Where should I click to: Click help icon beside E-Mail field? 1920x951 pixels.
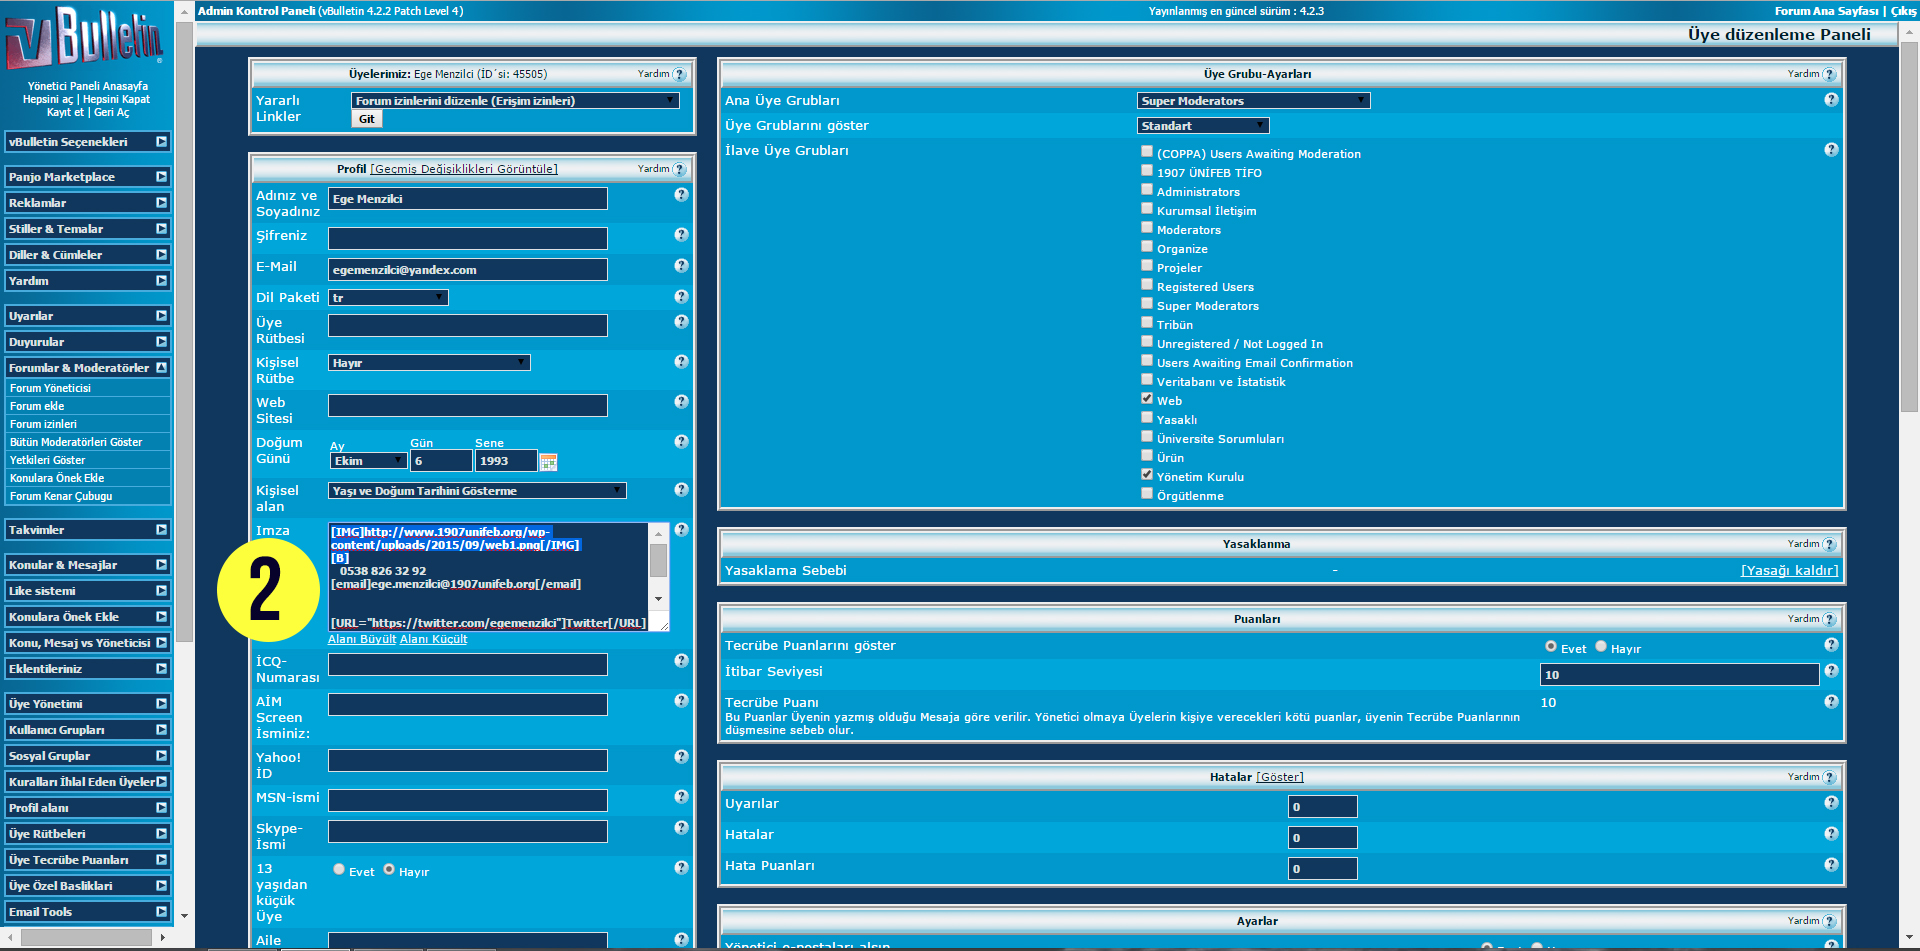[681, 266]
